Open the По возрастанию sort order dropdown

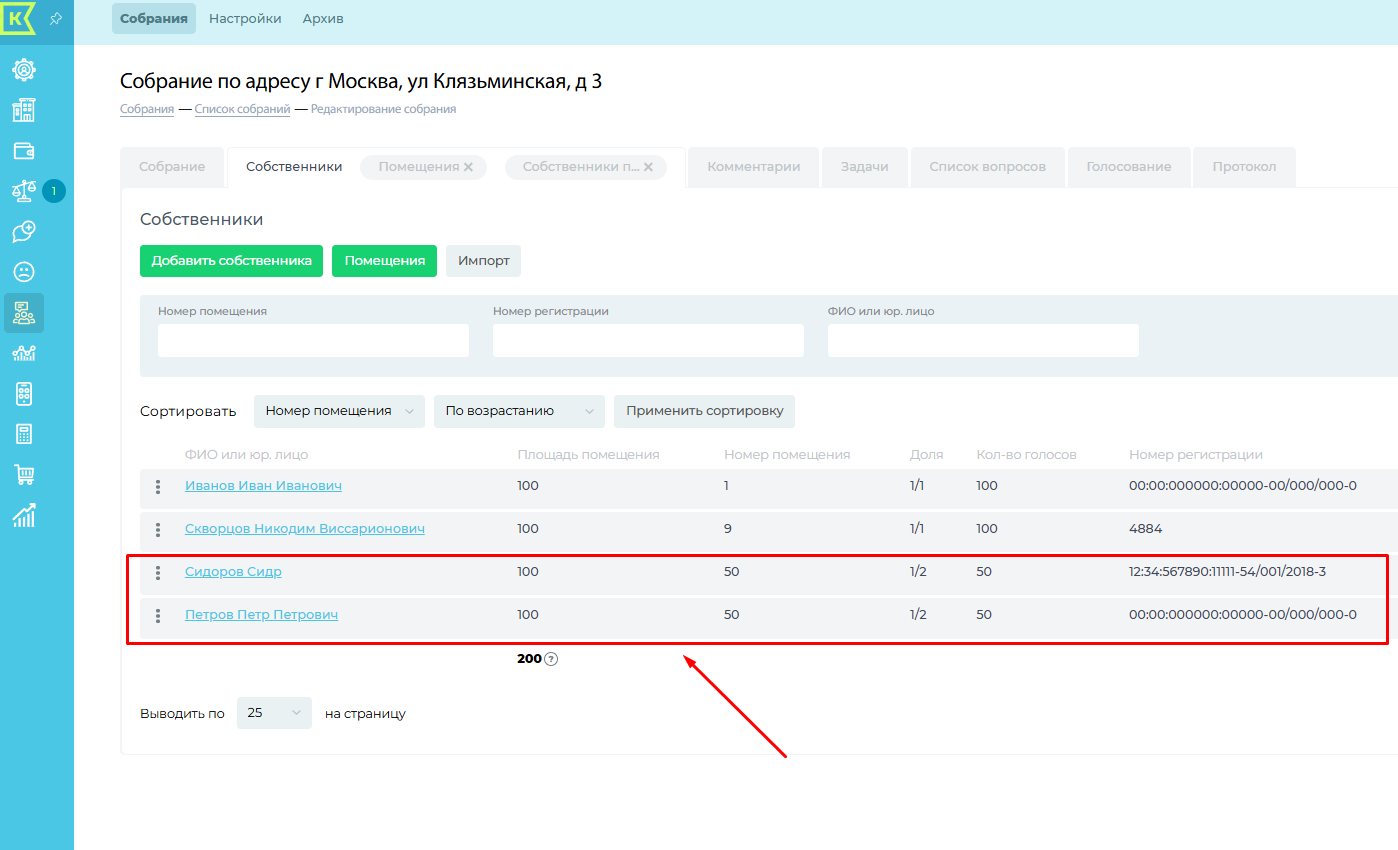519,411
